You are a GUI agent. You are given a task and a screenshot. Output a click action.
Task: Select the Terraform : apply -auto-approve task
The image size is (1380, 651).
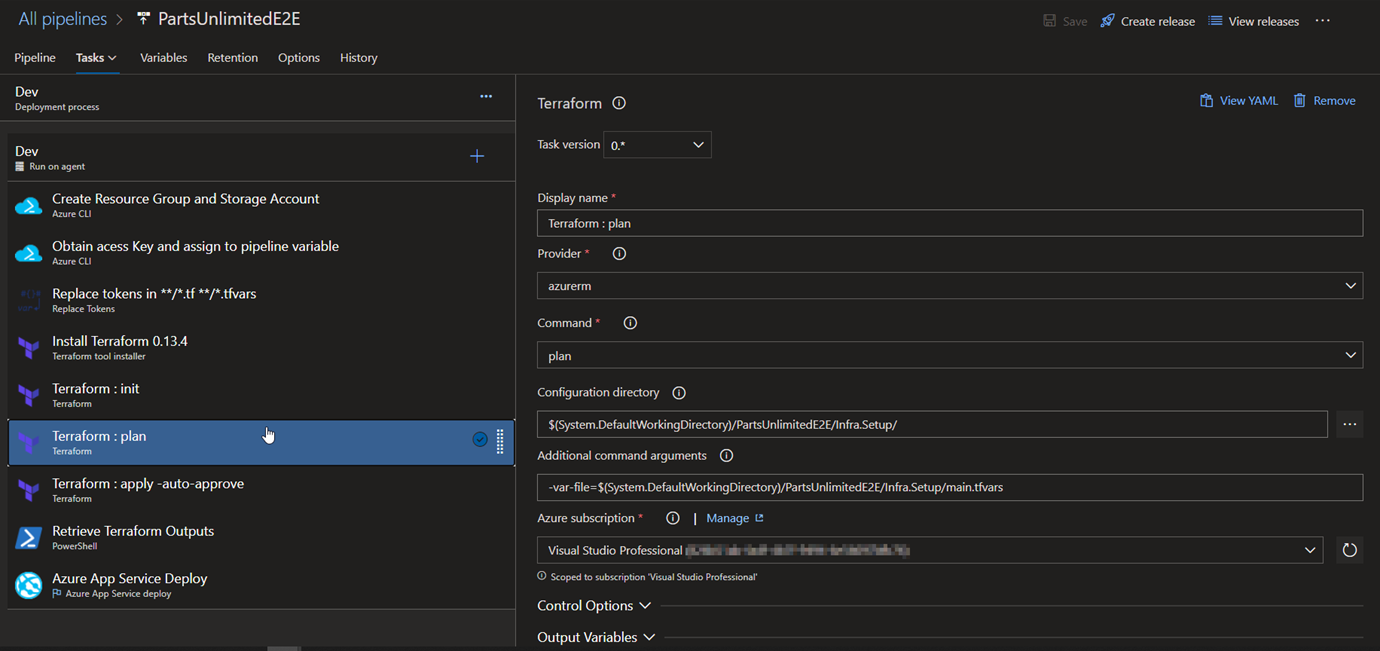(x=261, y=490)
